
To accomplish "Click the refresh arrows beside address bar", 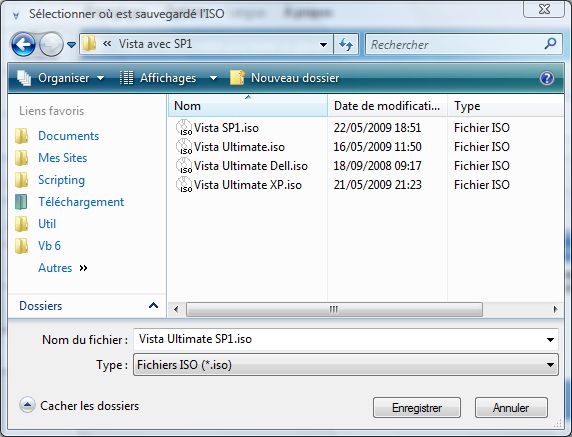I will [346, 45].
